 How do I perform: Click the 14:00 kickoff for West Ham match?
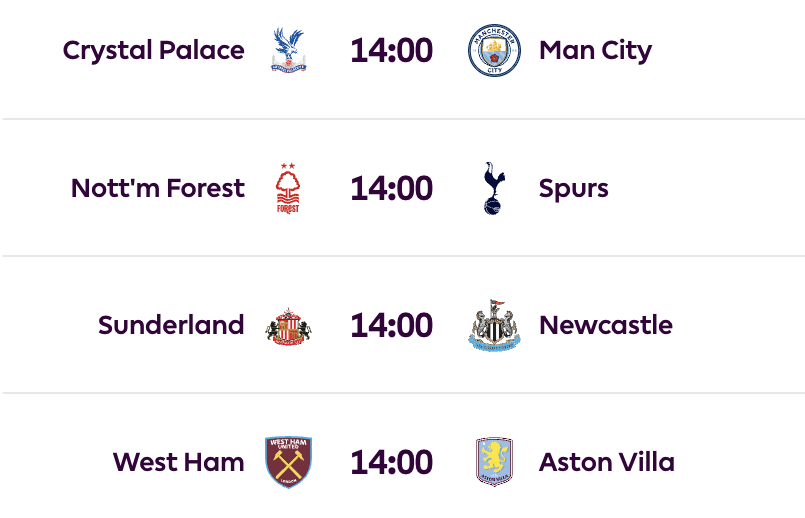pyautogui.click(x=391, y=462)
